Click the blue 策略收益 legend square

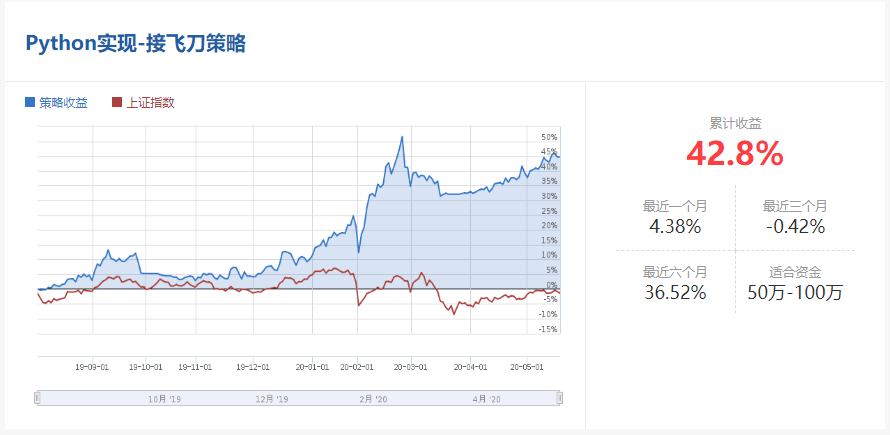click(x=30, y=102)
